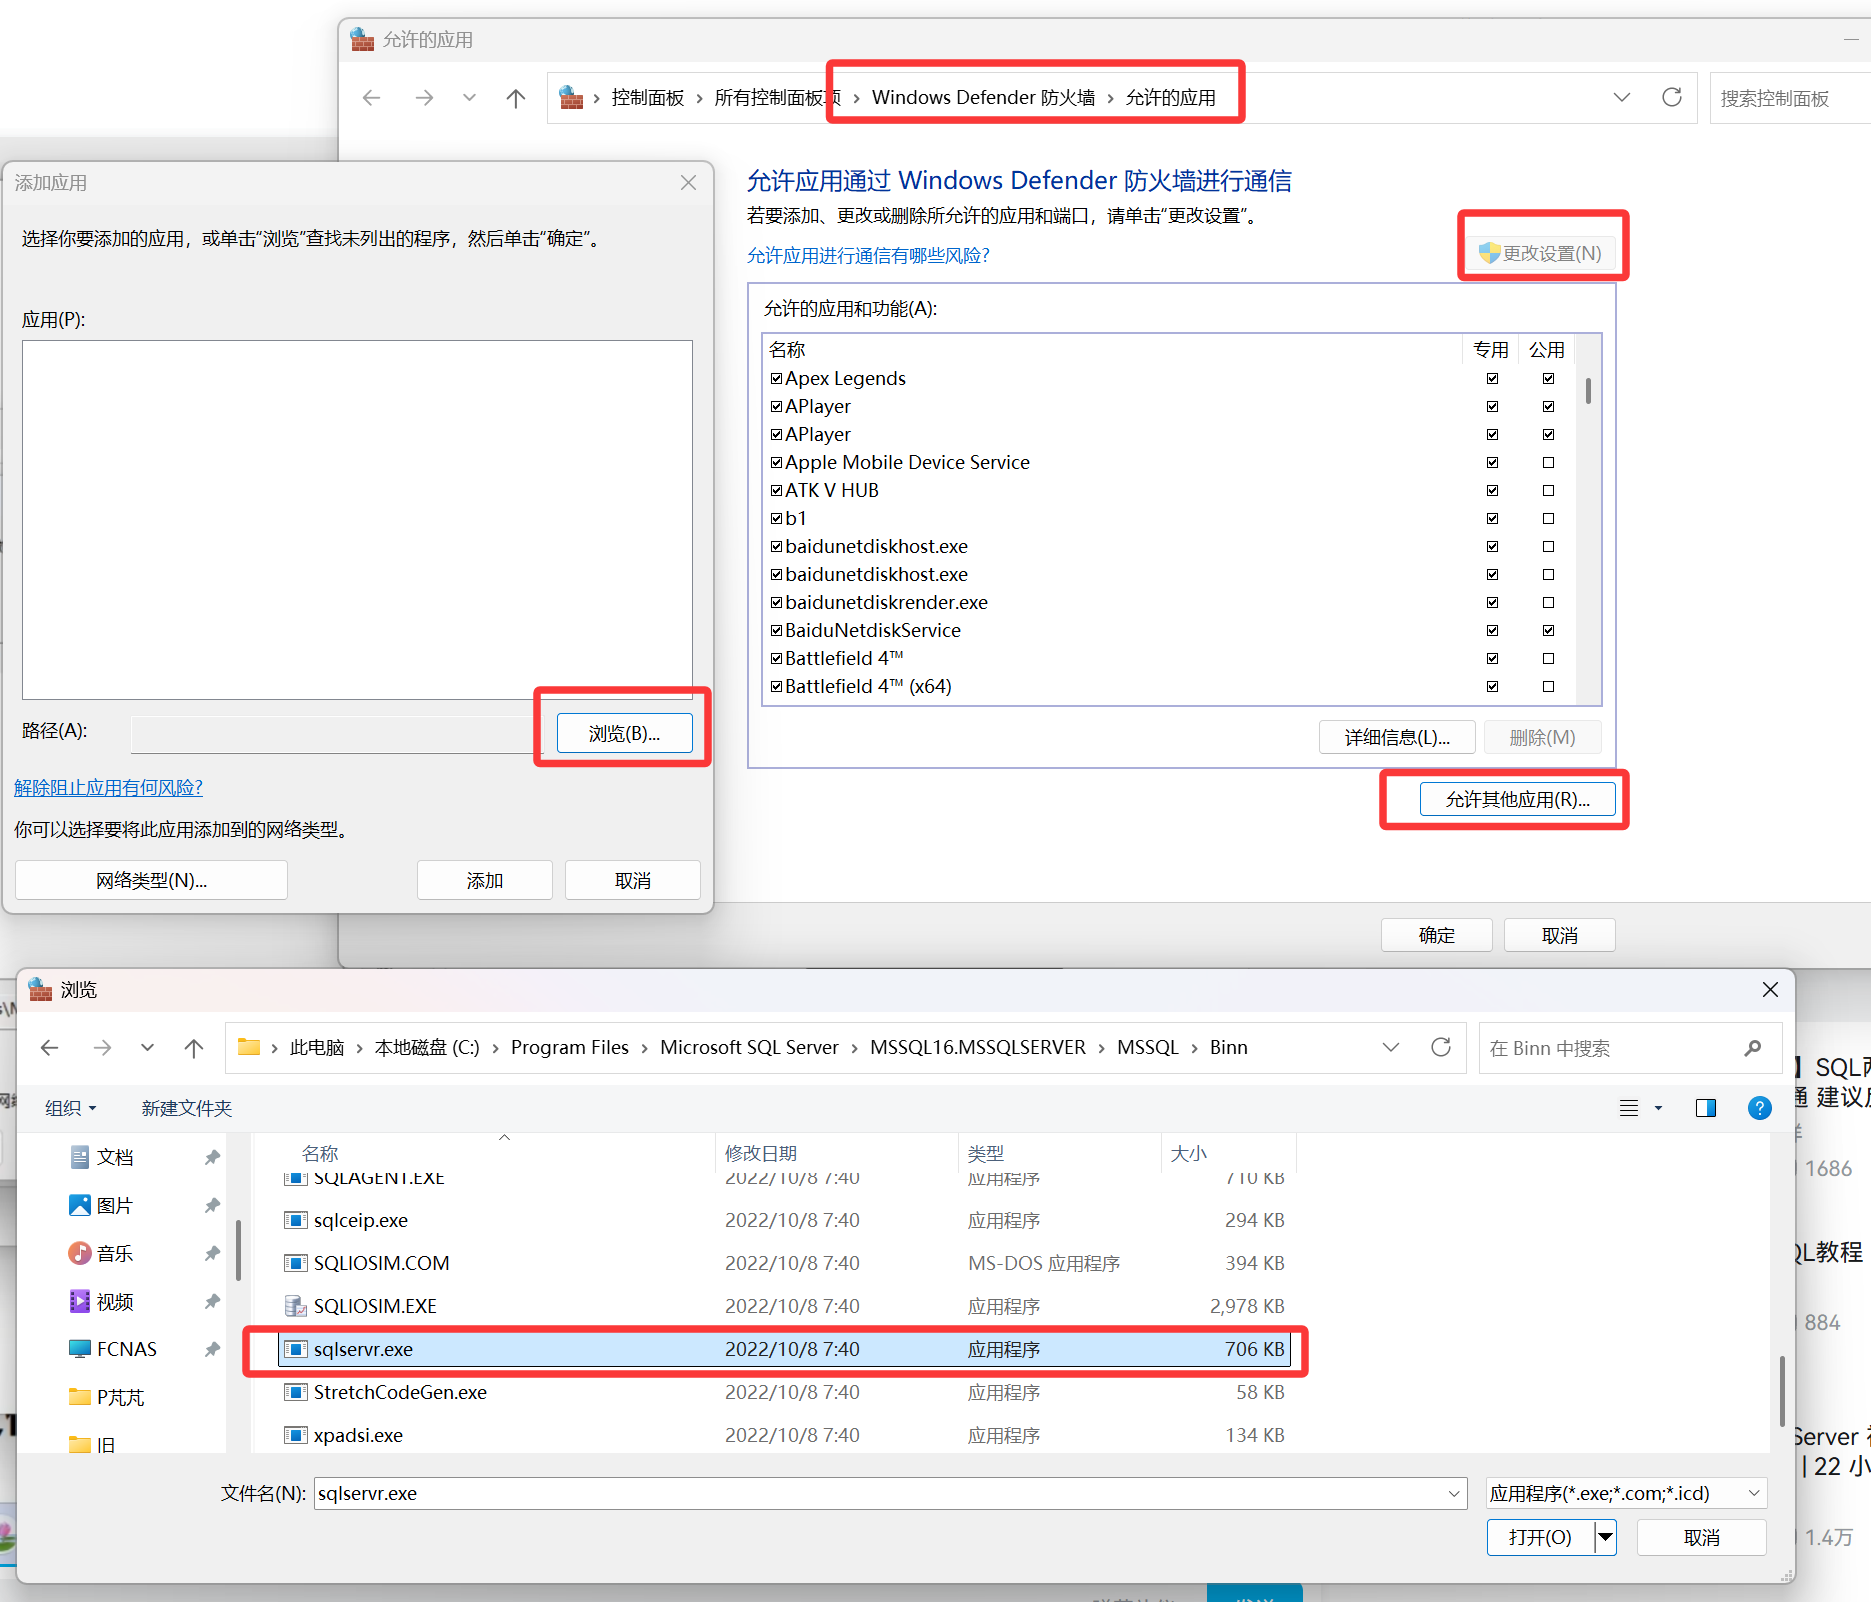Open 图片 in navigation pane
The height and width of the screenshot is (1602, 1871).
115,1205
